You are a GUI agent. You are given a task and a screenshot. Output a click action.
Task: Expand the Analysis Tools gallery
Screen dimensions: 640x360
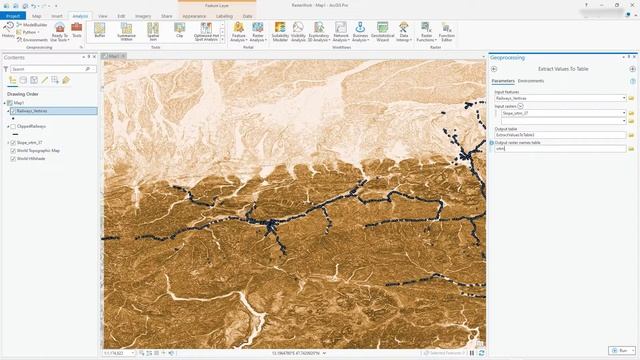click(222, 40)
